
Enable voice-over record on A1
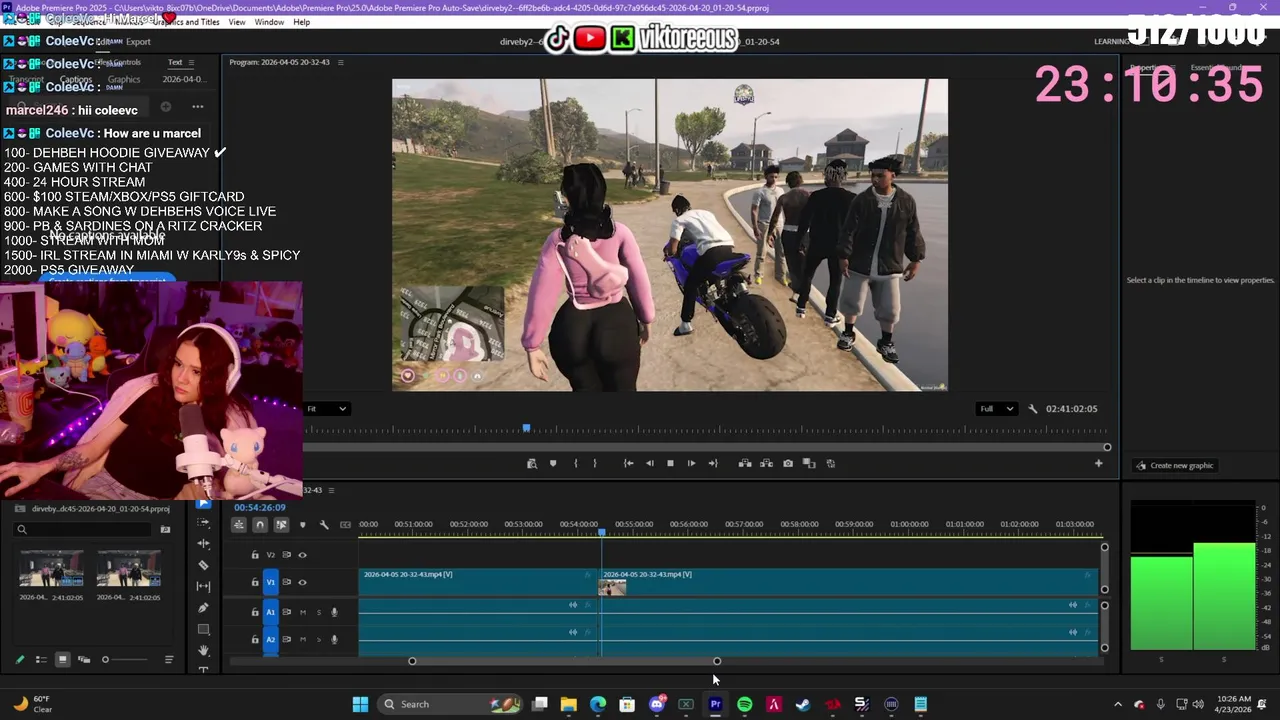coord(335,612)
